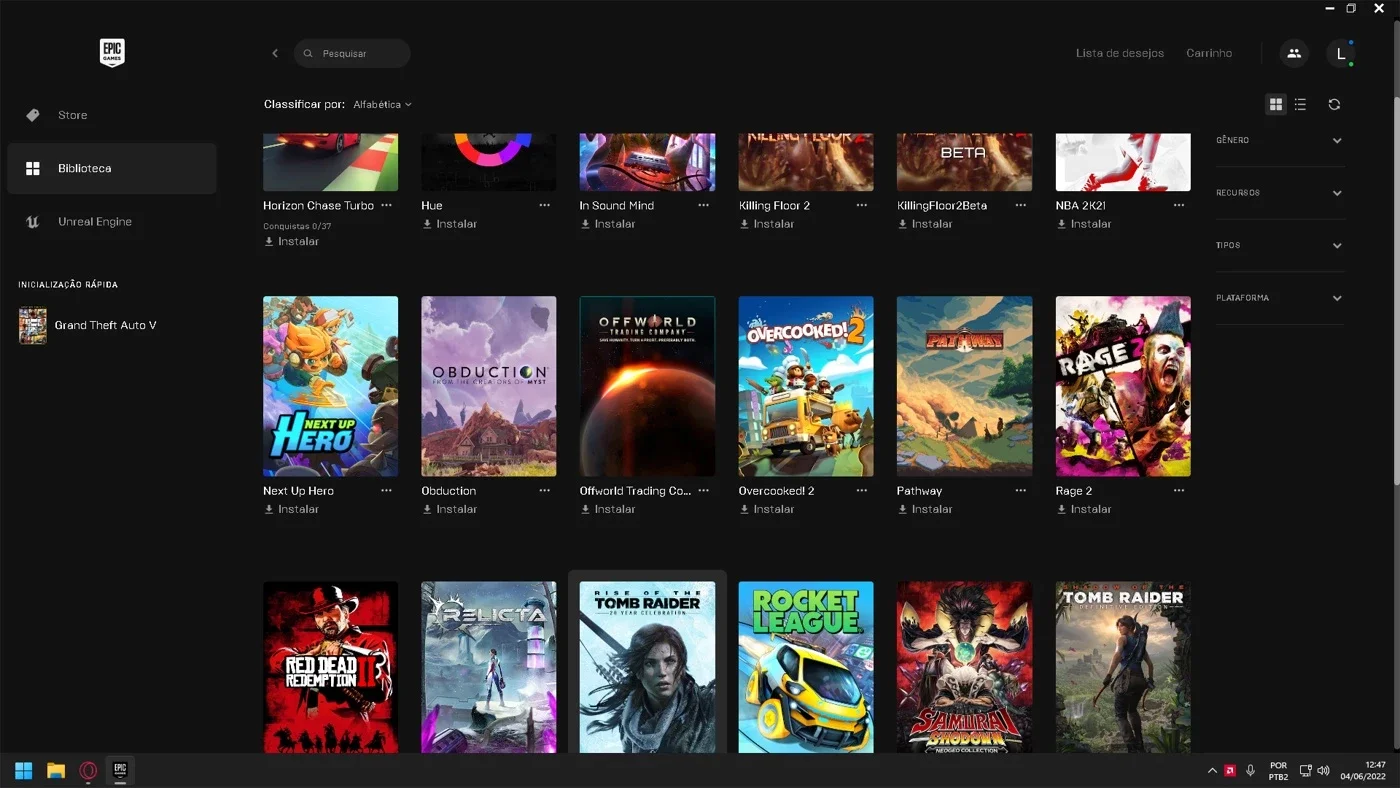Refresh the library
1400x788 pixels.
(1334, 104)
